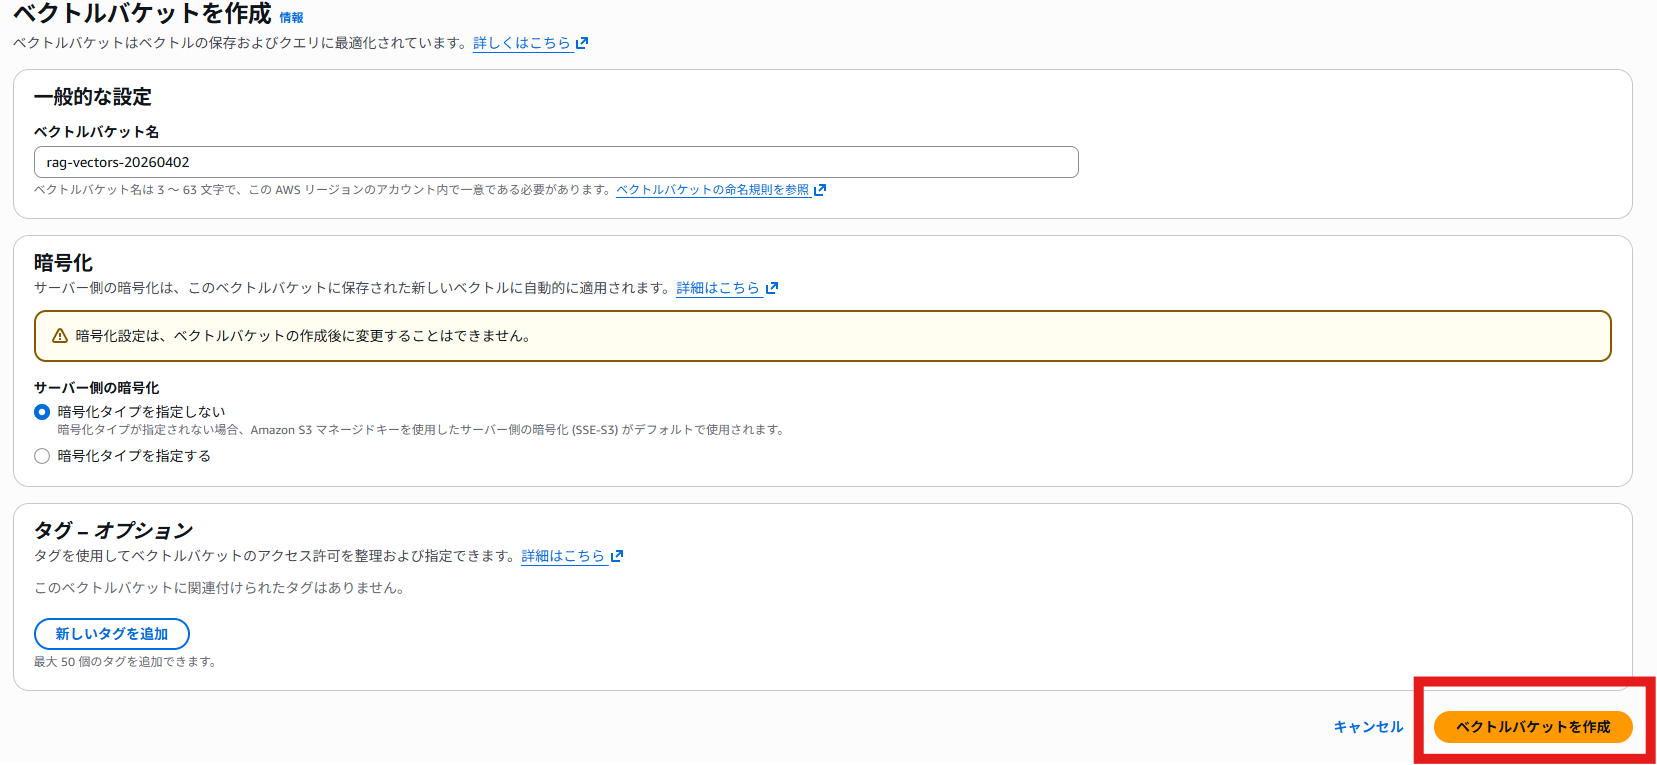Screen dimensions: 1657x765
Task: Click external-link icon in タグ description
Action: point(617,556)
